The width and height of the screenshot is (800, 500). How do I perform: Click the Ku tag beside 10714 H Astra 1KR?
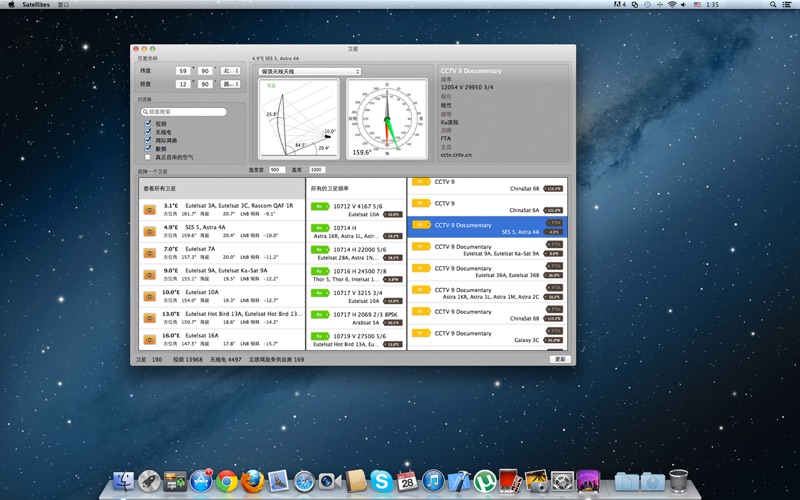pyautogui.click(x=320, y=228)
